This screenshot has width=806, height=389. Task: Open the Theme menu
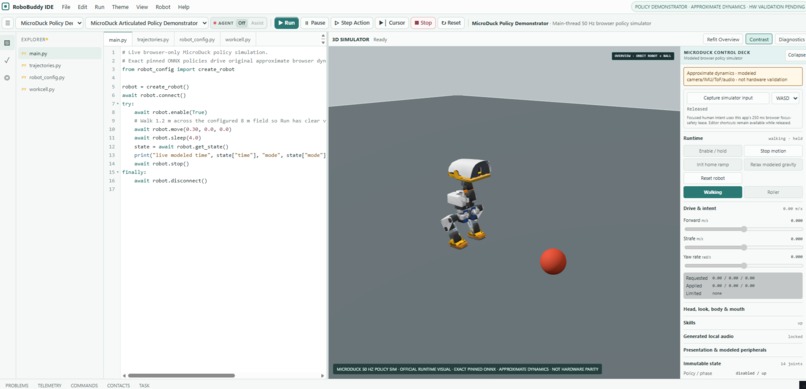point(120,7)
